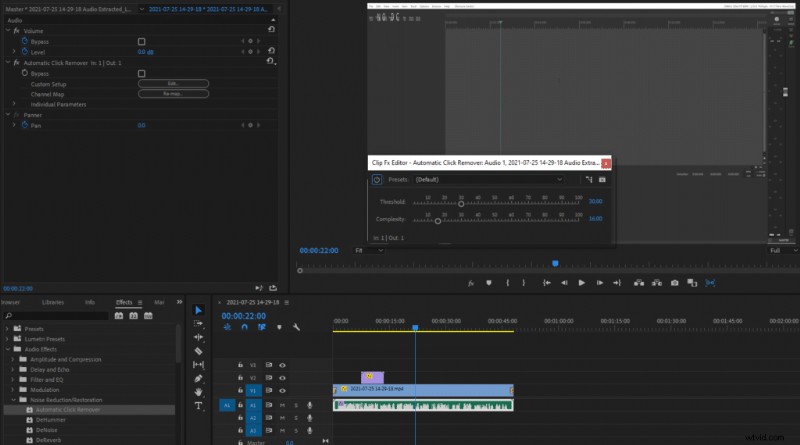Toggle linked selection in timeline

262,327
